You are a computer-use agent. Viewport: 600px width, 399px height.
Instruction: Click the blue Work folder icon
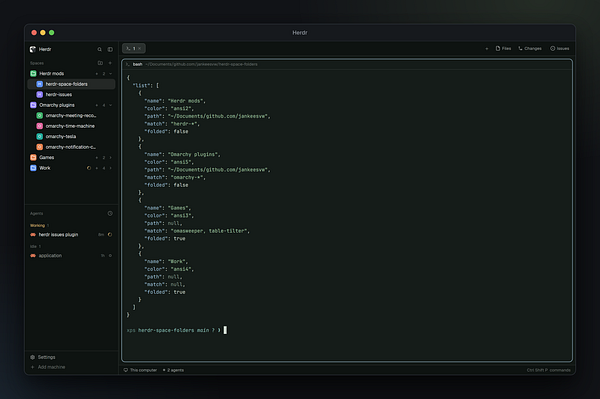coord(33,168)
